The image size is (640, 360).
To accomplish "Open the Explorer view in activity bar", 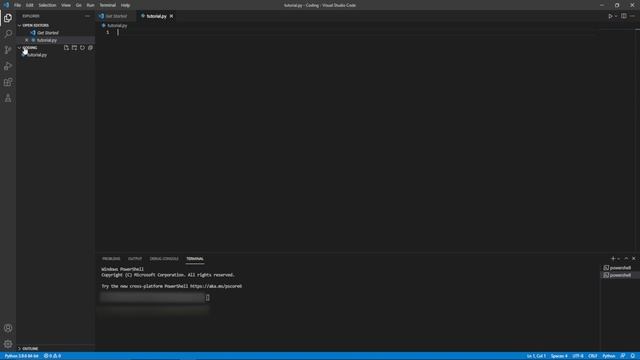I will 8,18.
